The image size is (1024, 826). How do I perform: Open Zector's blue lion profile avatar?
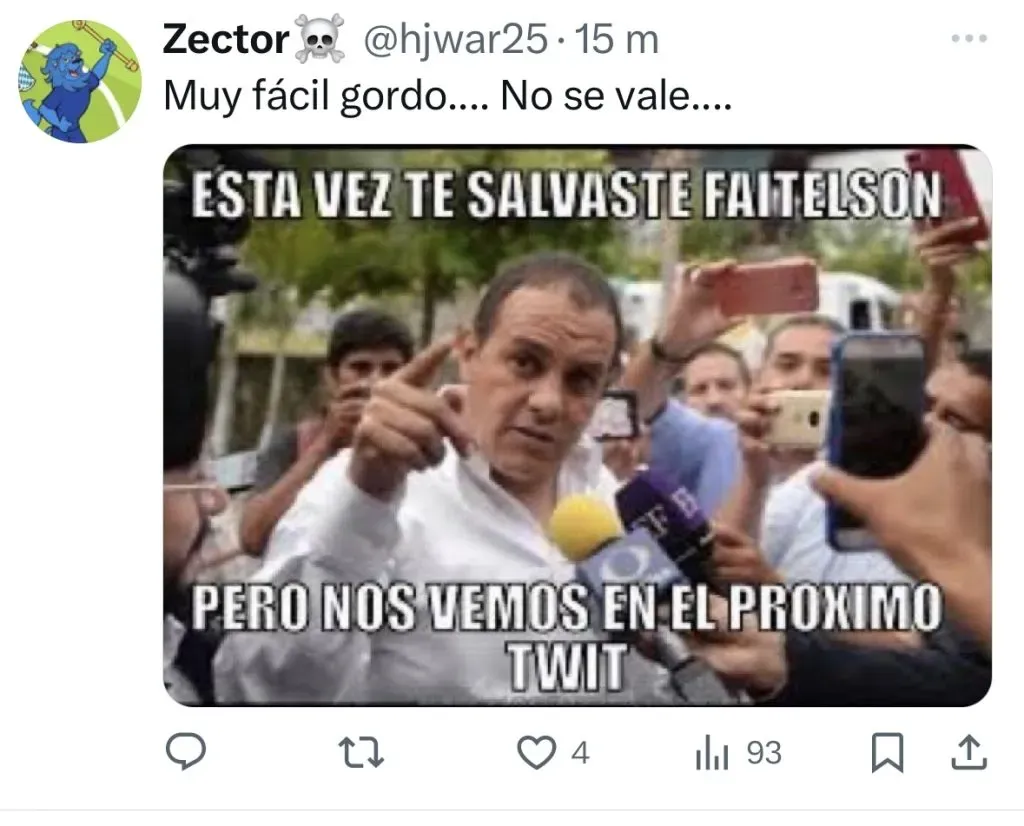point(80,81)
